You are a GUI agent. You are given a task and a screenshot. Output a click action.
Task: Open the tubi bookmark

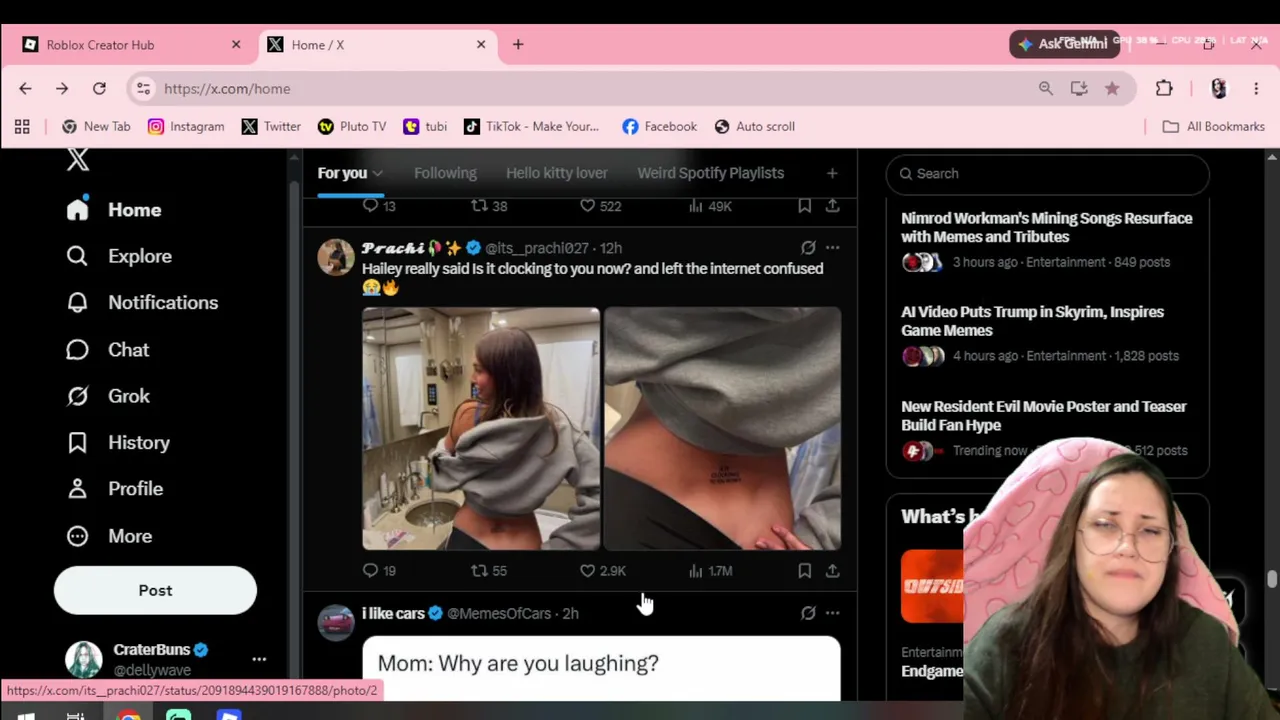(x=425, y=127)
